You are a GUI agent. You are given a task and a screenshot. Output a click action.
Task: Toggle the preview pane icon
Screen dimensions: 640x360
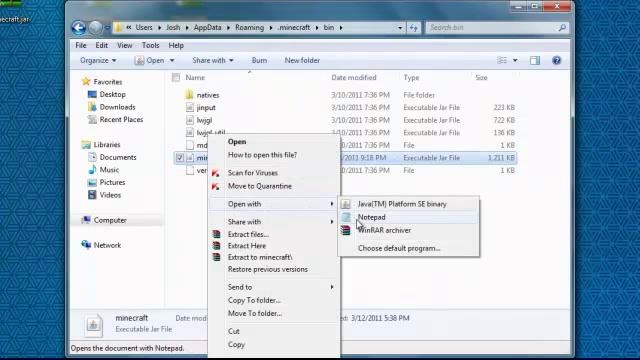535,60
